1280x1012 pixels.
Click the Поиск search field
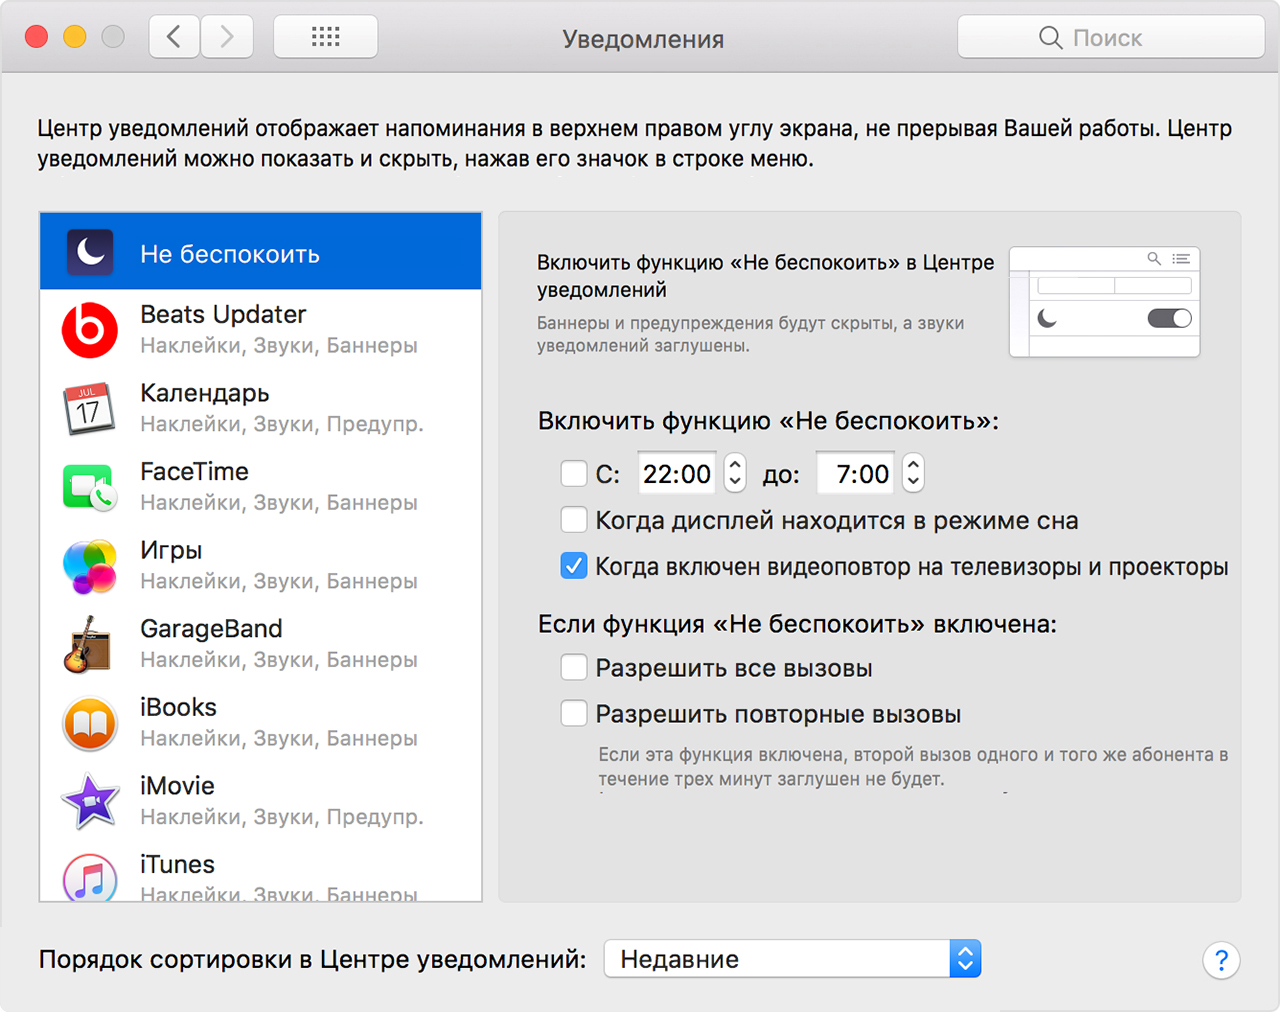pyautogui.click(x=1110, y=38)
